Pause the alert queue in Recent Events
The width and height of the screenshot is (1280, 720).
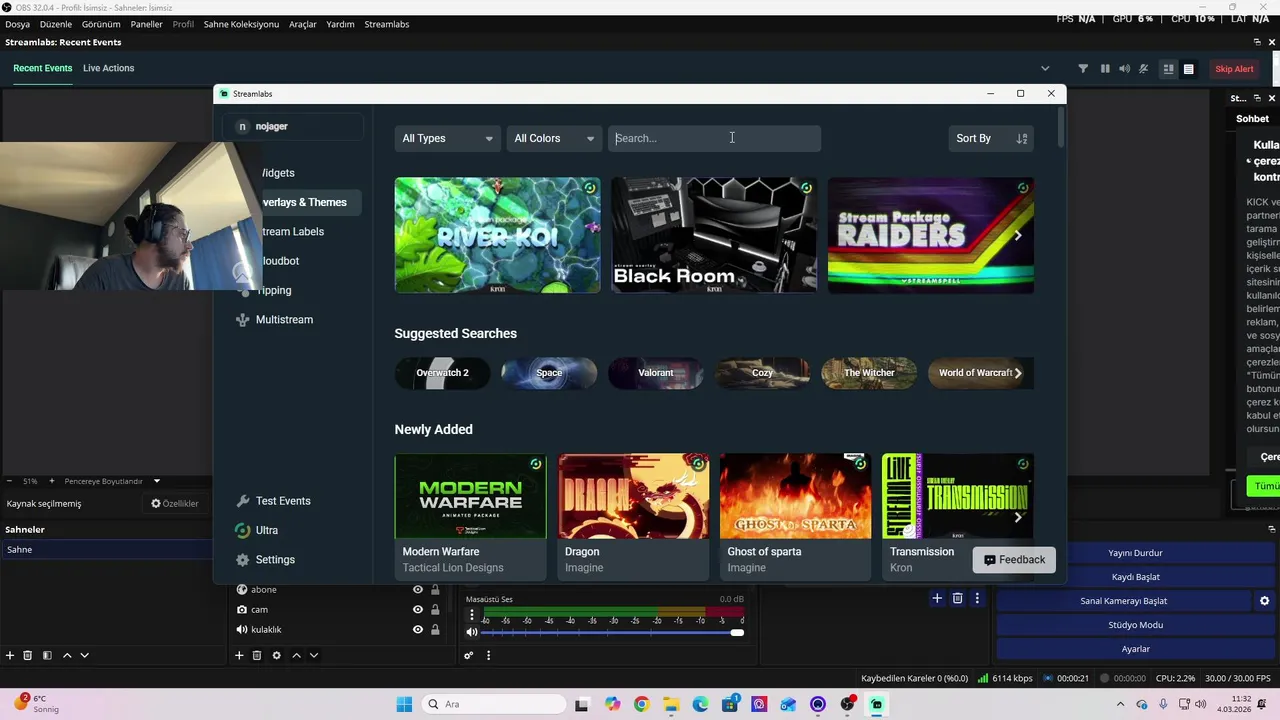[x=1105, y=69]
